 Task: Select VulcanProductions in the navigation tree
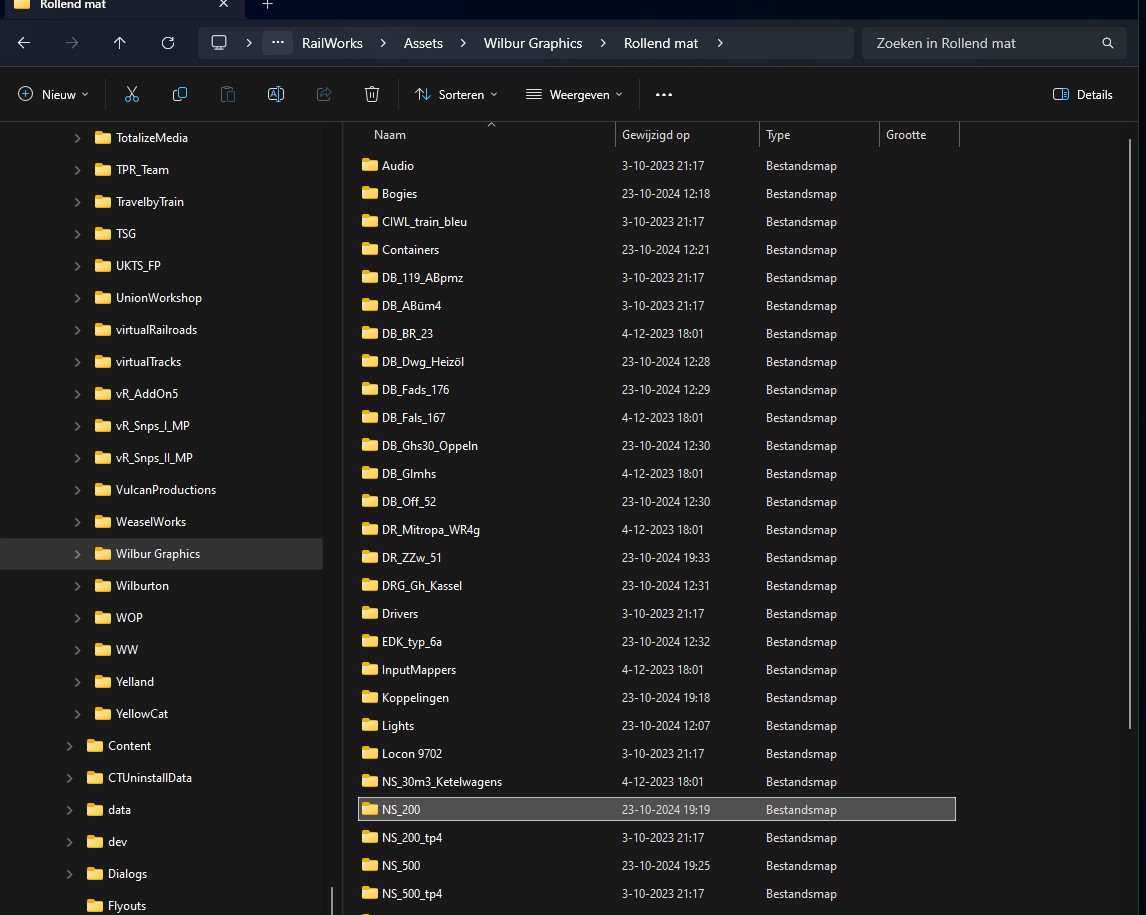(x=166, y=490)
